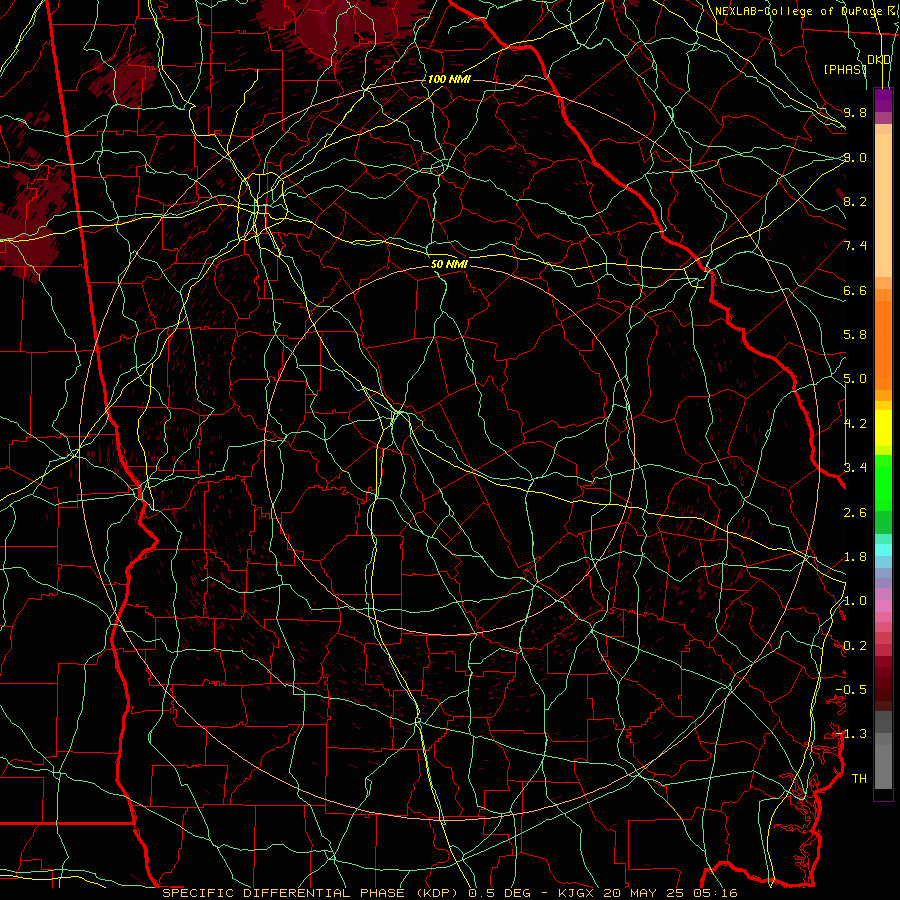The height and width of the screenshot is (900, 900).
Task: Pick the bright green segment of color bar
Action: pyautogui.click(x=883, y=482)
